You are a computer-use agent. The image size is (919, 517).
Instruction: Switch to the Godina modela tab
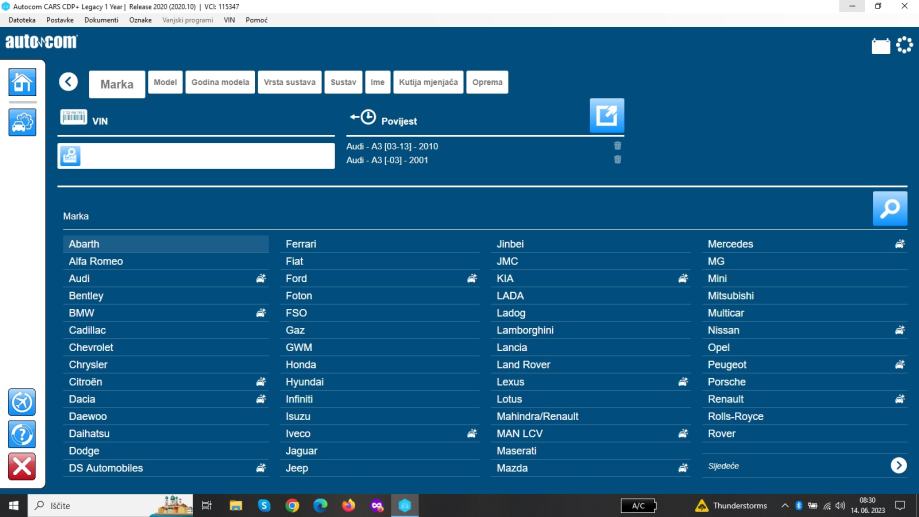click(220, 82)
